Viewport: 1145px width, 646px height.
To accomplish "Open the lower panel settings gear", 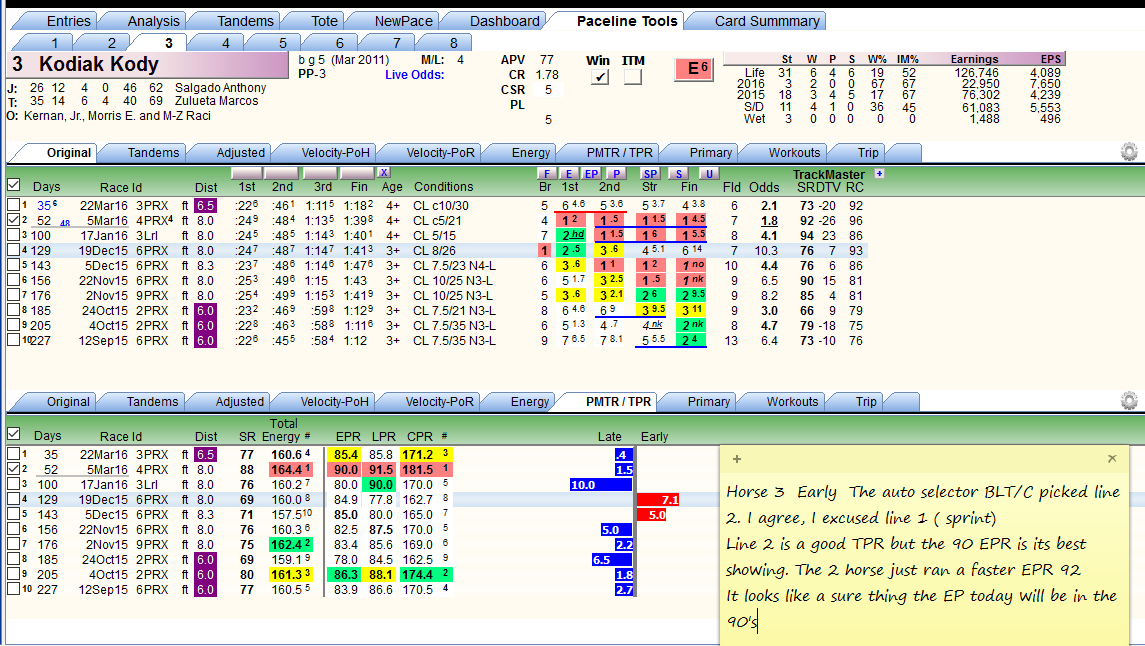I will [1129, 401].
